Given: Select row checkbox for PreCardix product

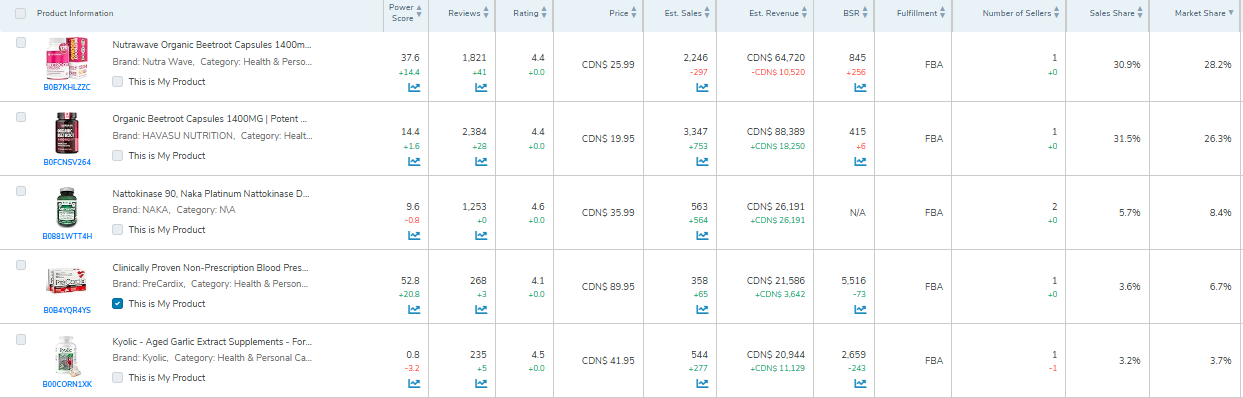Looking at the screenshot, I should 21,265.
